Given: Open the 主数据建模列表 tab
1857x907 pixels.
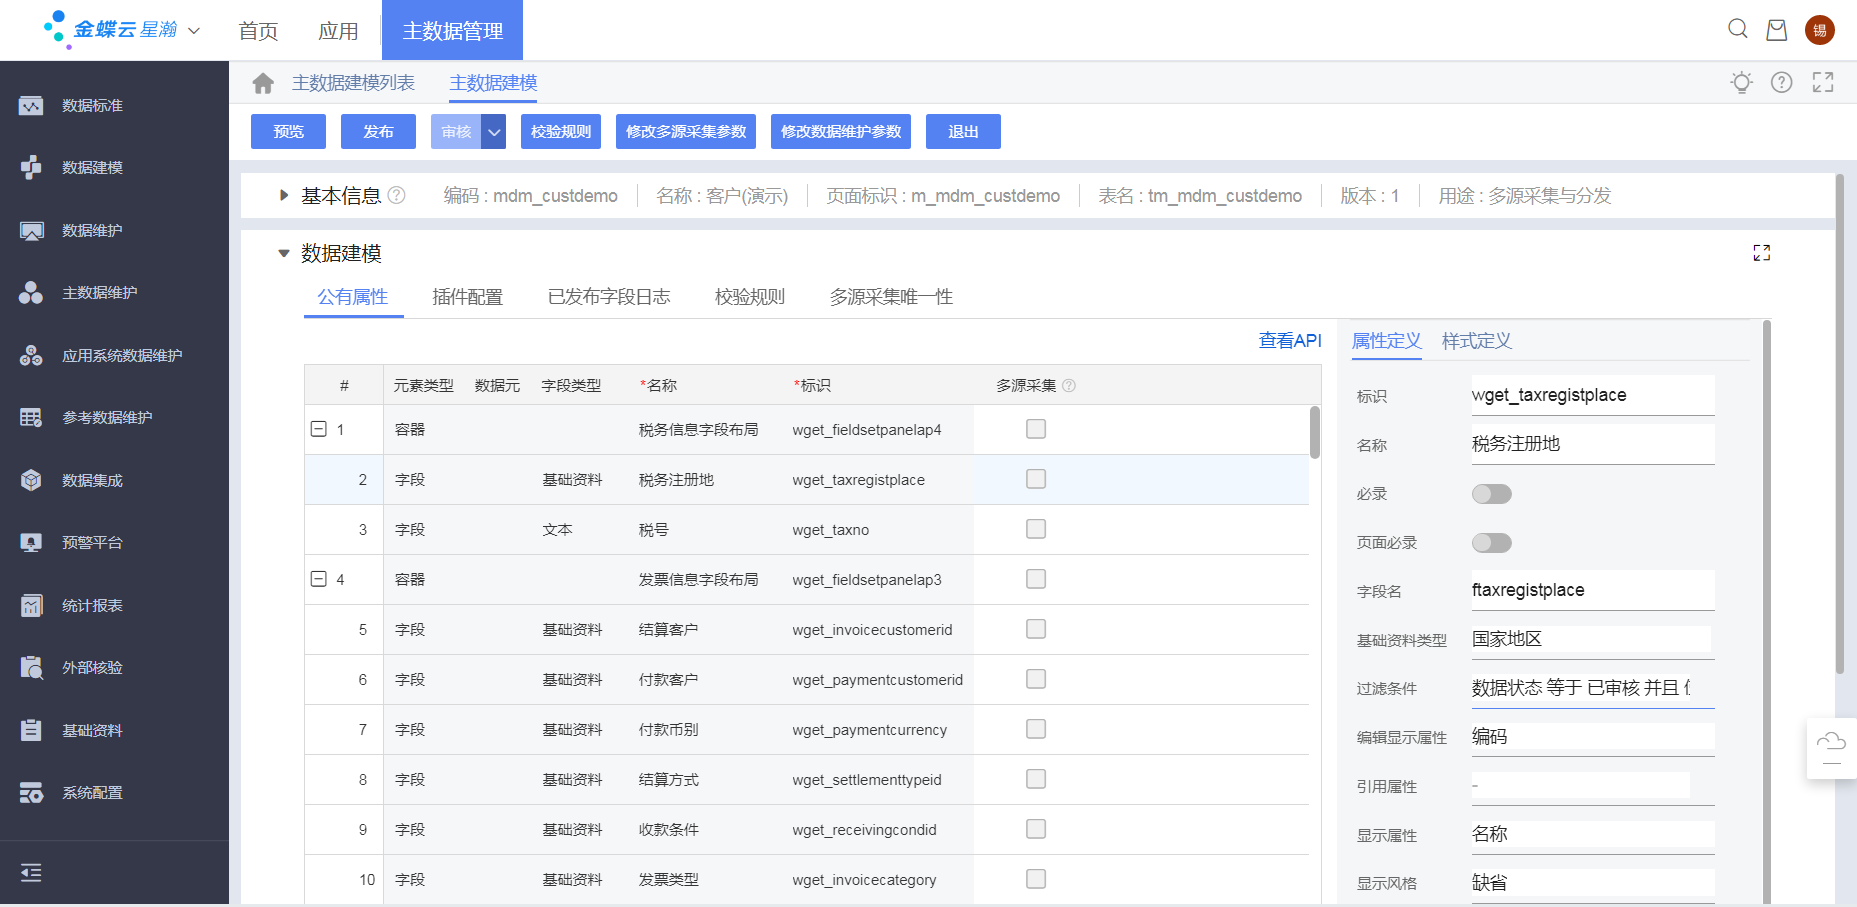Looking at the screenshot, I should coord(353,83).
